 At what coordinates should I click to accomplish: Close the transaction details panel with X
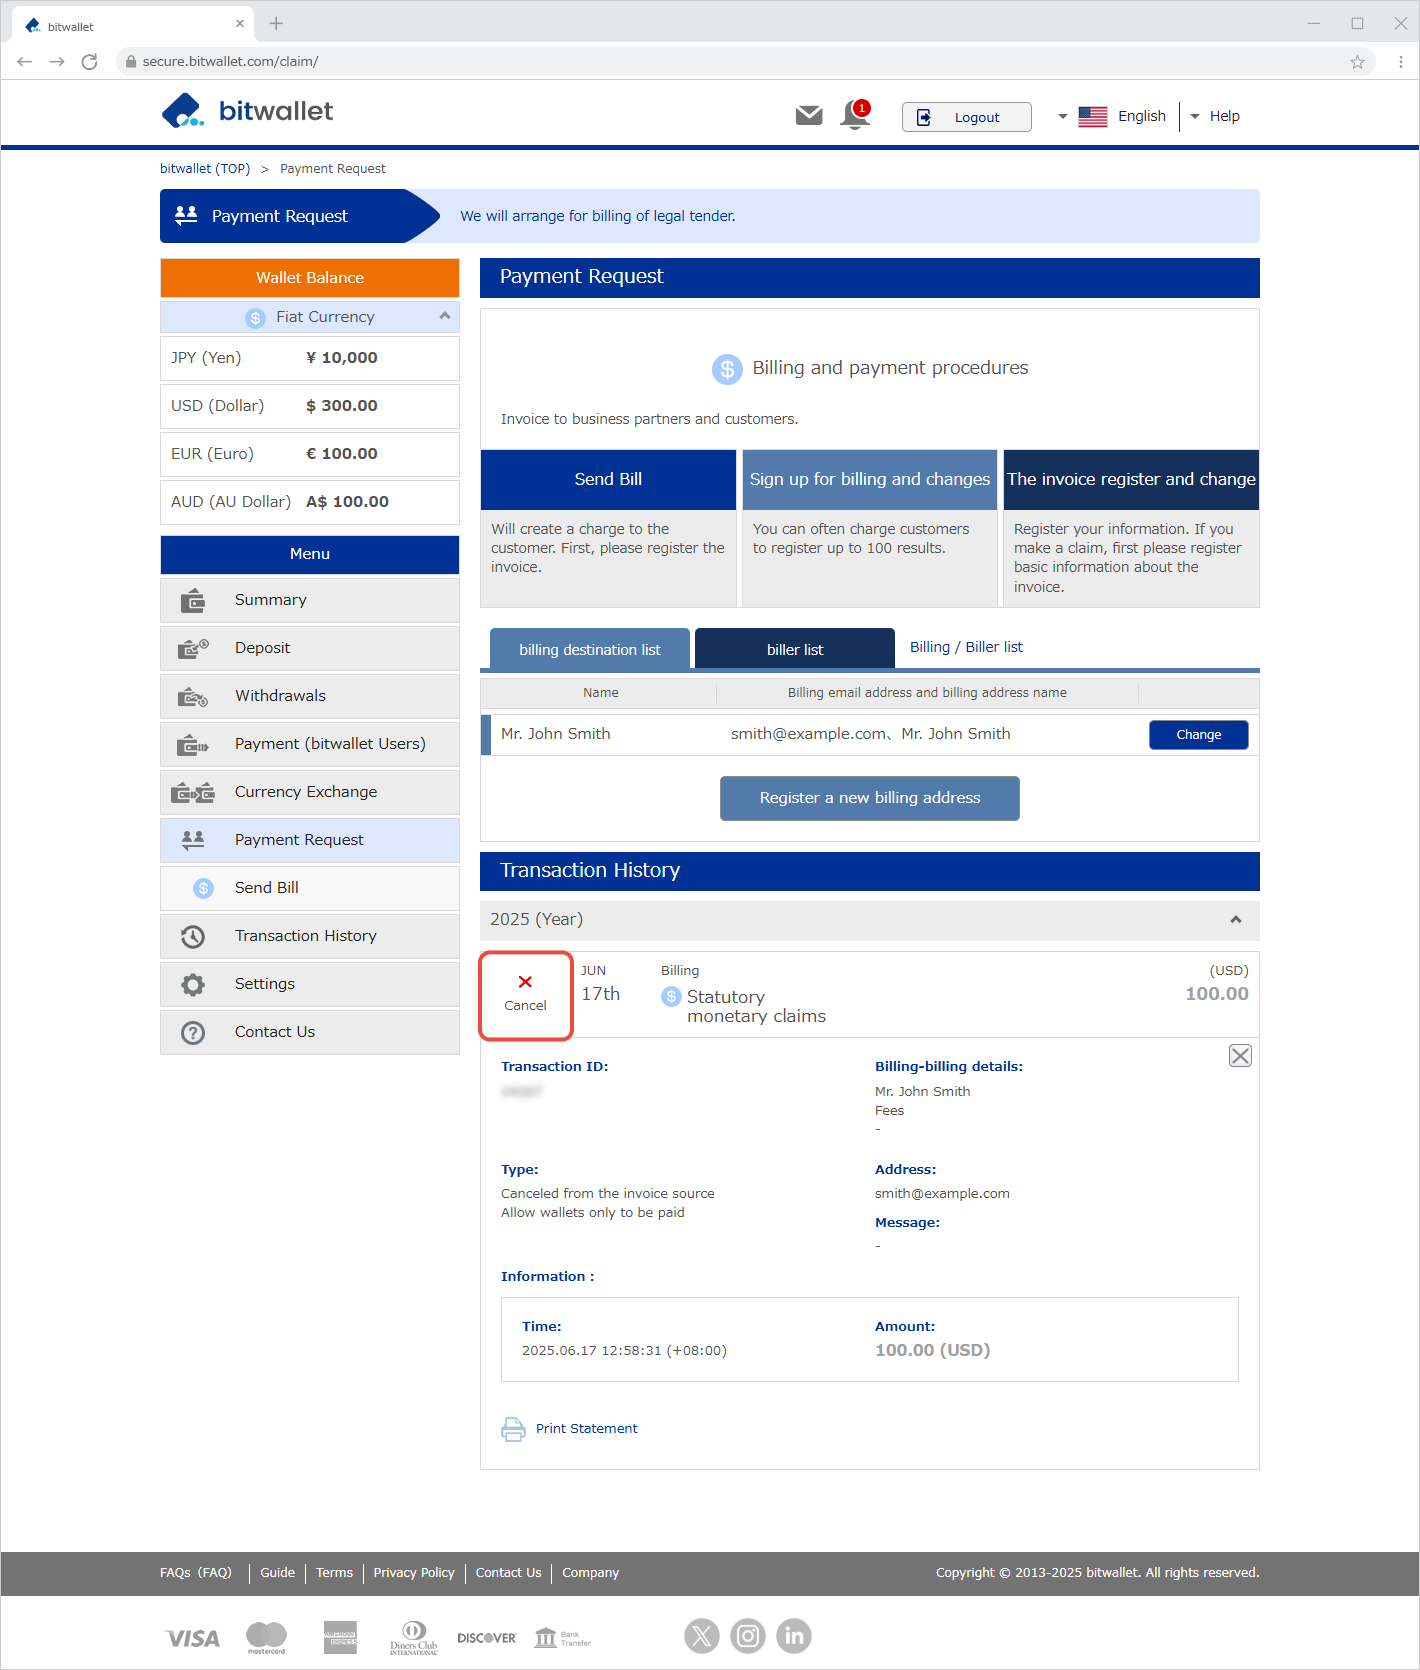click(x=1240, y=1056)
